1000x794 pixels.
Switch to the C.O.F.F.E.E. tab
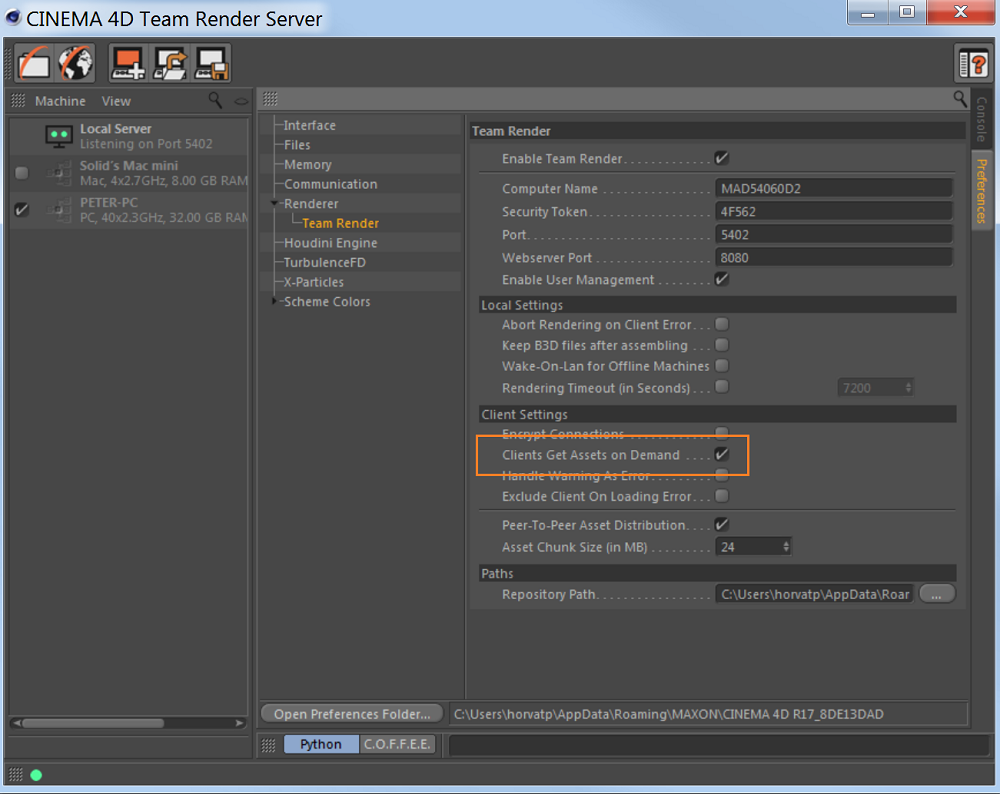pyautogui.click(x=397, y=744)
